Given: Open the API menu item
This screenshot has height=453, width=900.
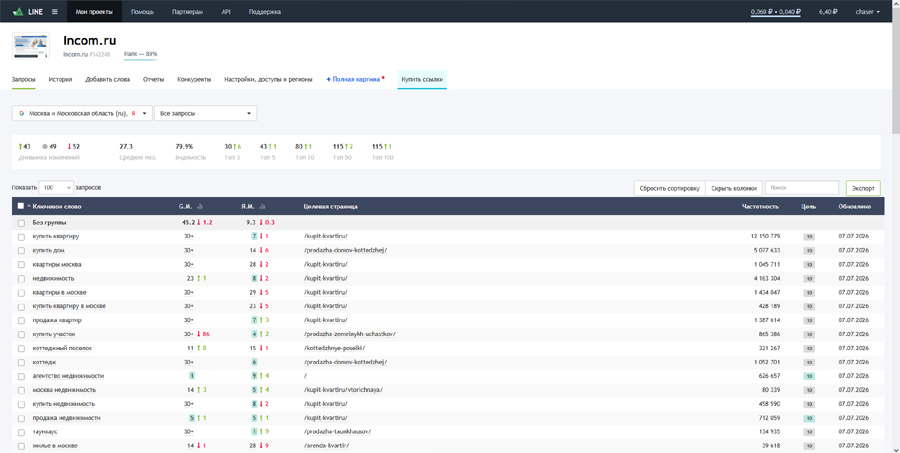Looking at the screenshot, I should [x=226, y=11].
